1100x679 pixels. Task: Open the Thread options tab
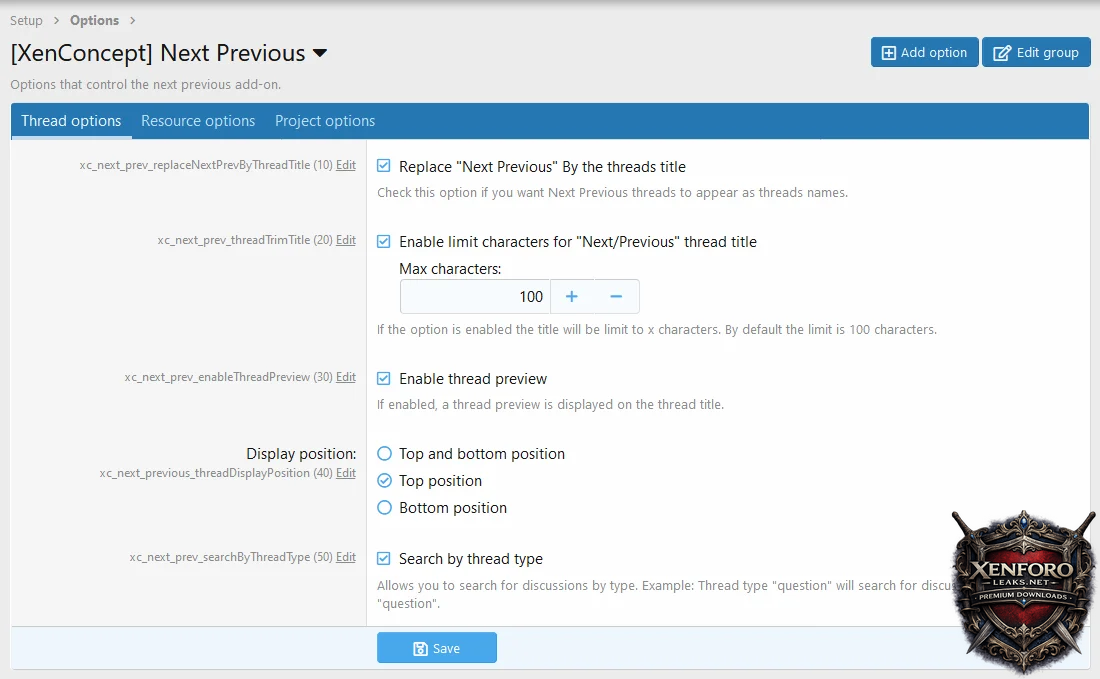click(x=71, y=121)
